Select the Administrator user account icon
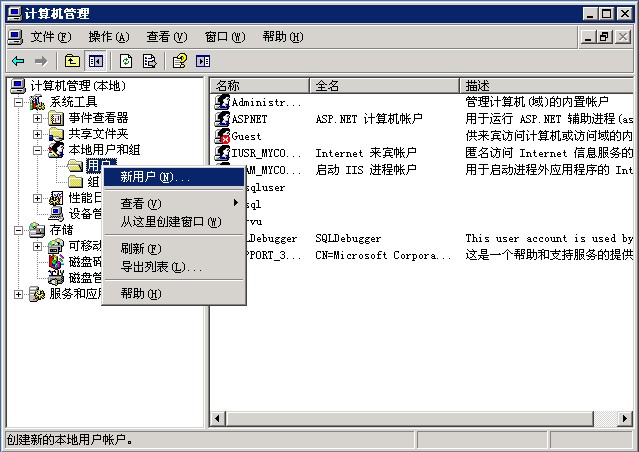The height and width of the screenshot is (452, 639). tap(223, 102)
